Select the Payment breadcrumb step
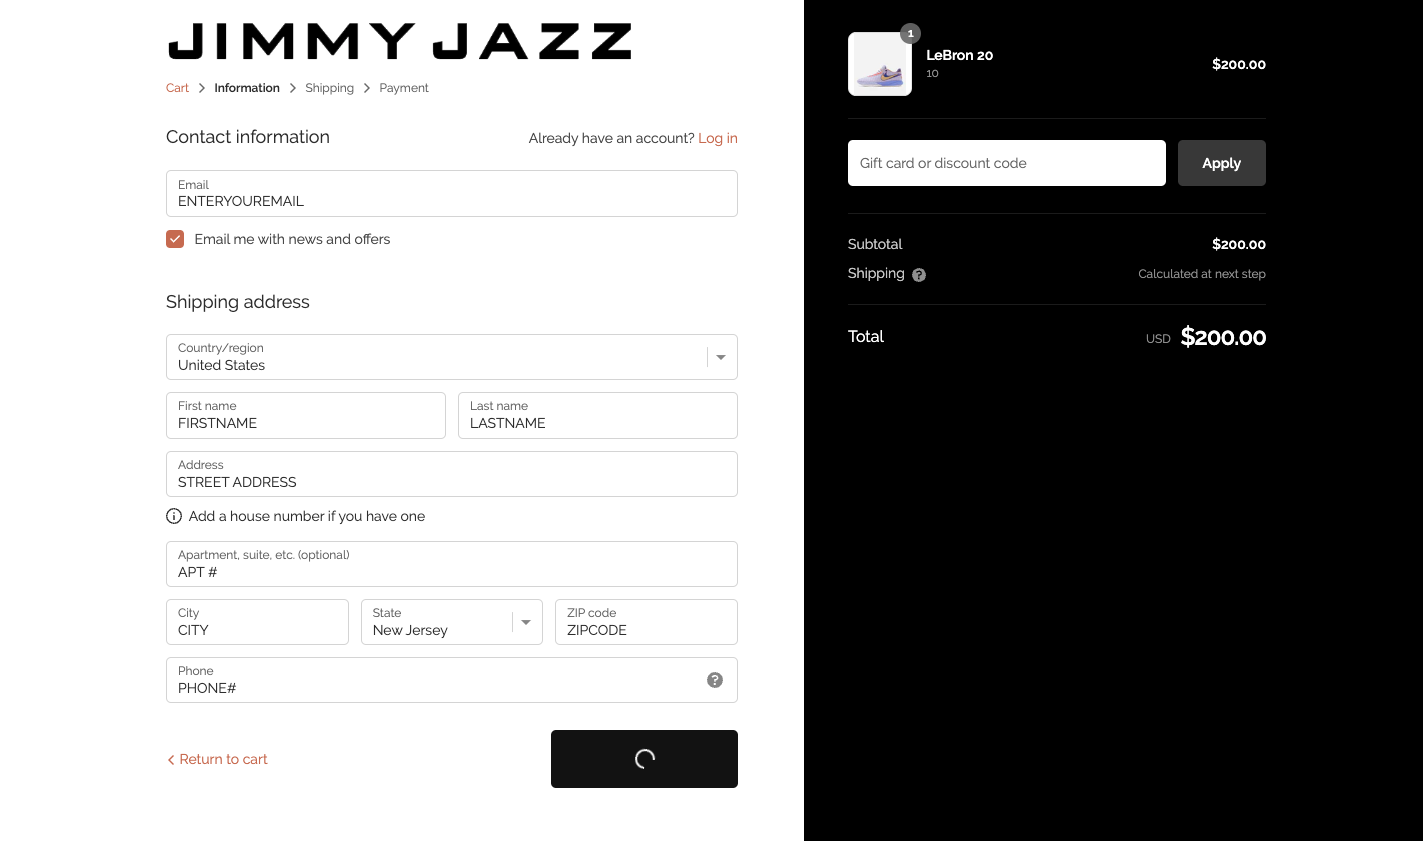This screenshot has width=1423, height=841. coord(404,88)
